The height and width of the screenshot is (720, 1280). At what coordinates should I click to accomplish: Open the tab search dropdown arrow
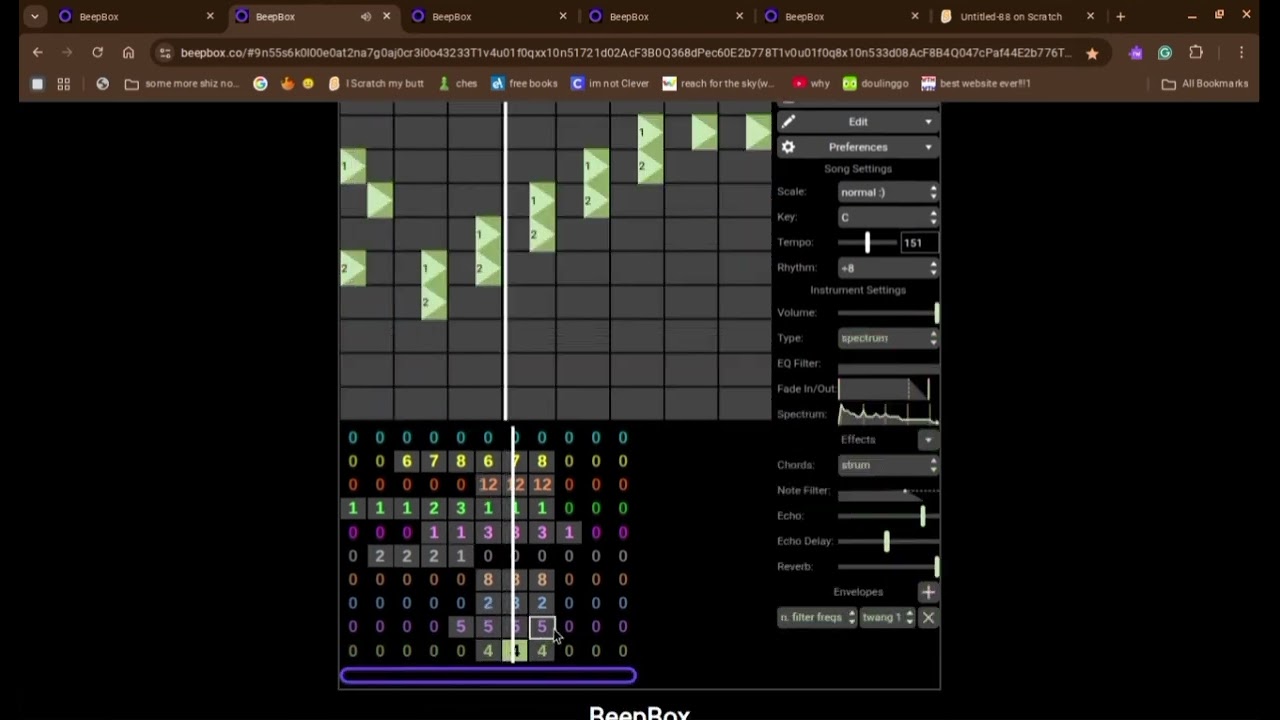(x=35, y=16)
